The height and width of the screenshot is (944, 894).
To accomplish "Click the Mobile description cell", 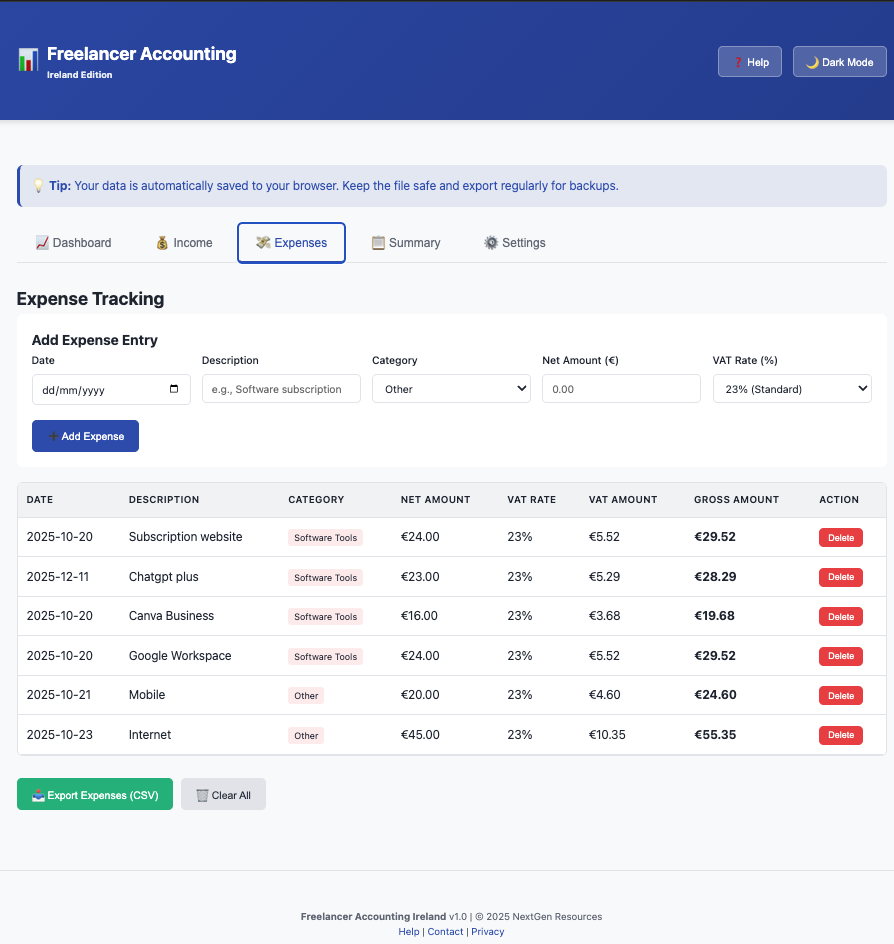I will pyautogui.click(x=147, y=694).
